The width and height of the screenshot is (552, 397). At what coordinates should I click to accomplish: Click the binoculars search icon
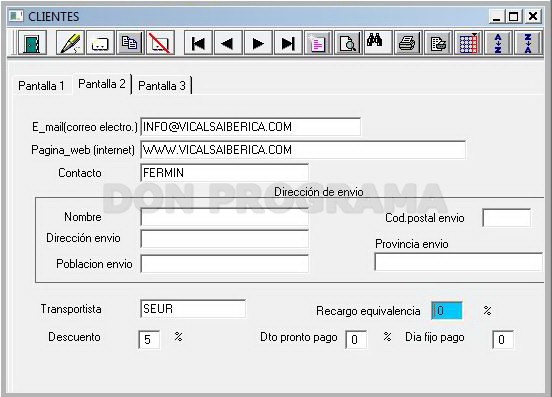click(x=378, y=43)
